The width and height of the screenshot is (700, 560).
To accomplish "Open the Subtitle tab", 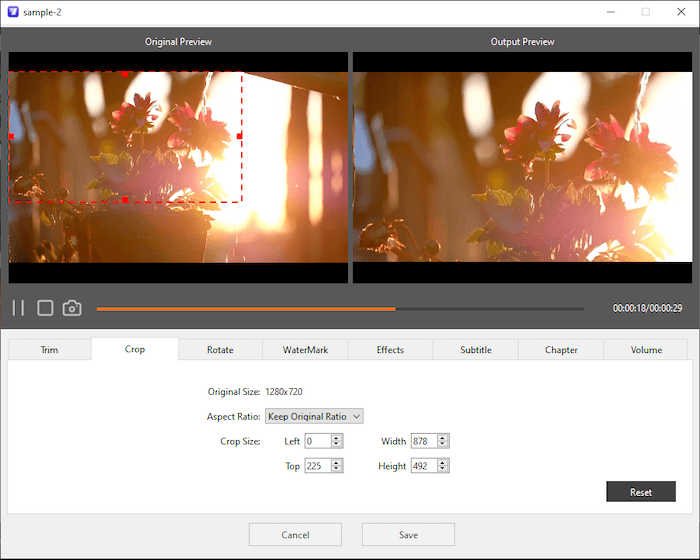I will pyautogui.click(x=475, y=350).
